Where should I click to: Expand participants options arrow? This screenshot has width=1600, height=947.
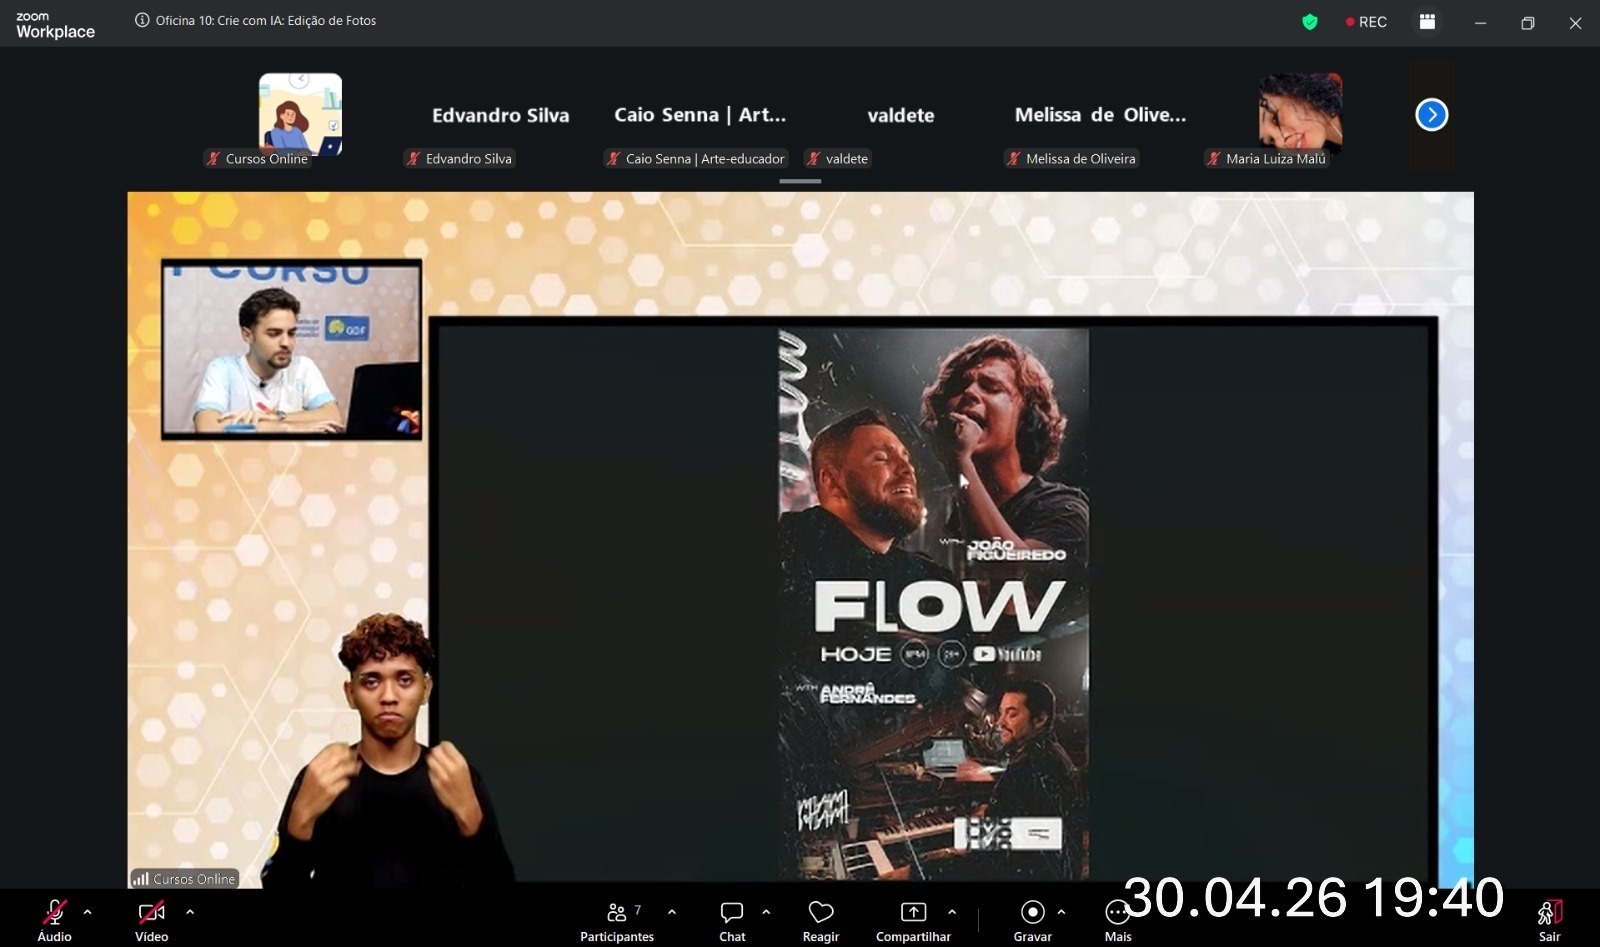pos(672,912)
